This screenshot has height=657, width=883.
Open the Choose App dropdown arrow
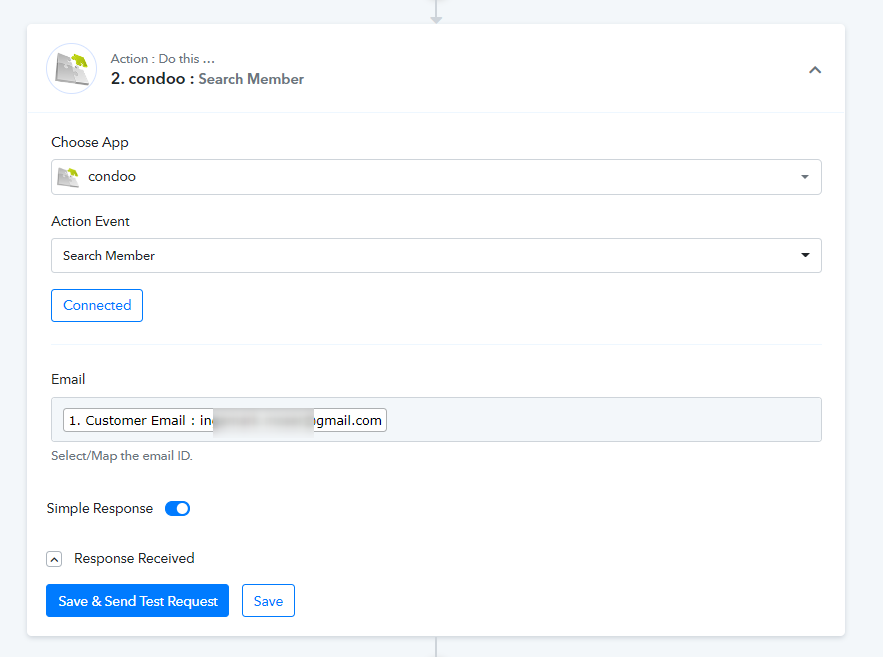pos(805,177)
